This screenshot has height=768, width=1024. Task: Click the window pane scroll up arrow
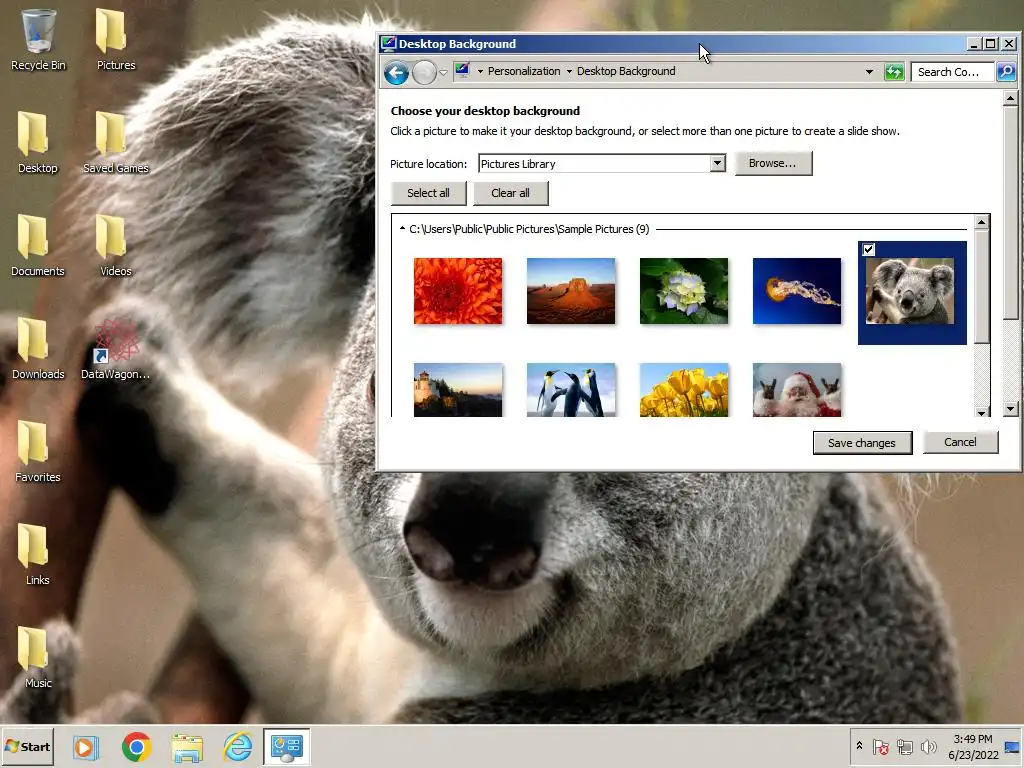(1010, 99)
